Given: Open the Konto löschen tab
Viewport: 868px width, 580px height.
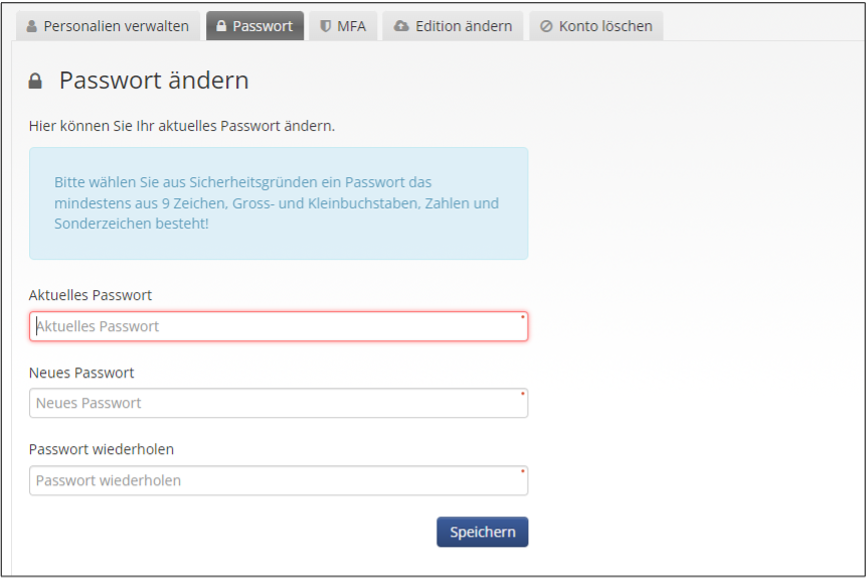Looking at the screenshot, I should point(596,26).
